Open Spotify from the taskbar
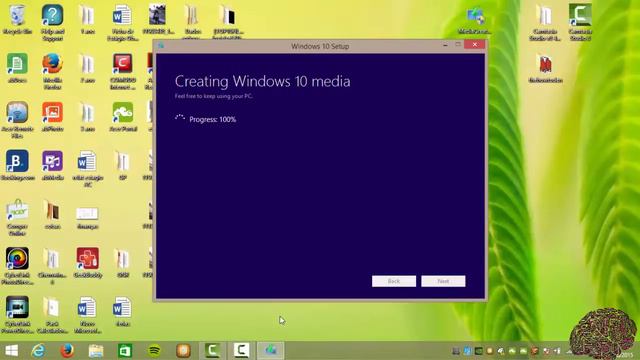Viewport: 640px width, 360px height. point(154,351)
